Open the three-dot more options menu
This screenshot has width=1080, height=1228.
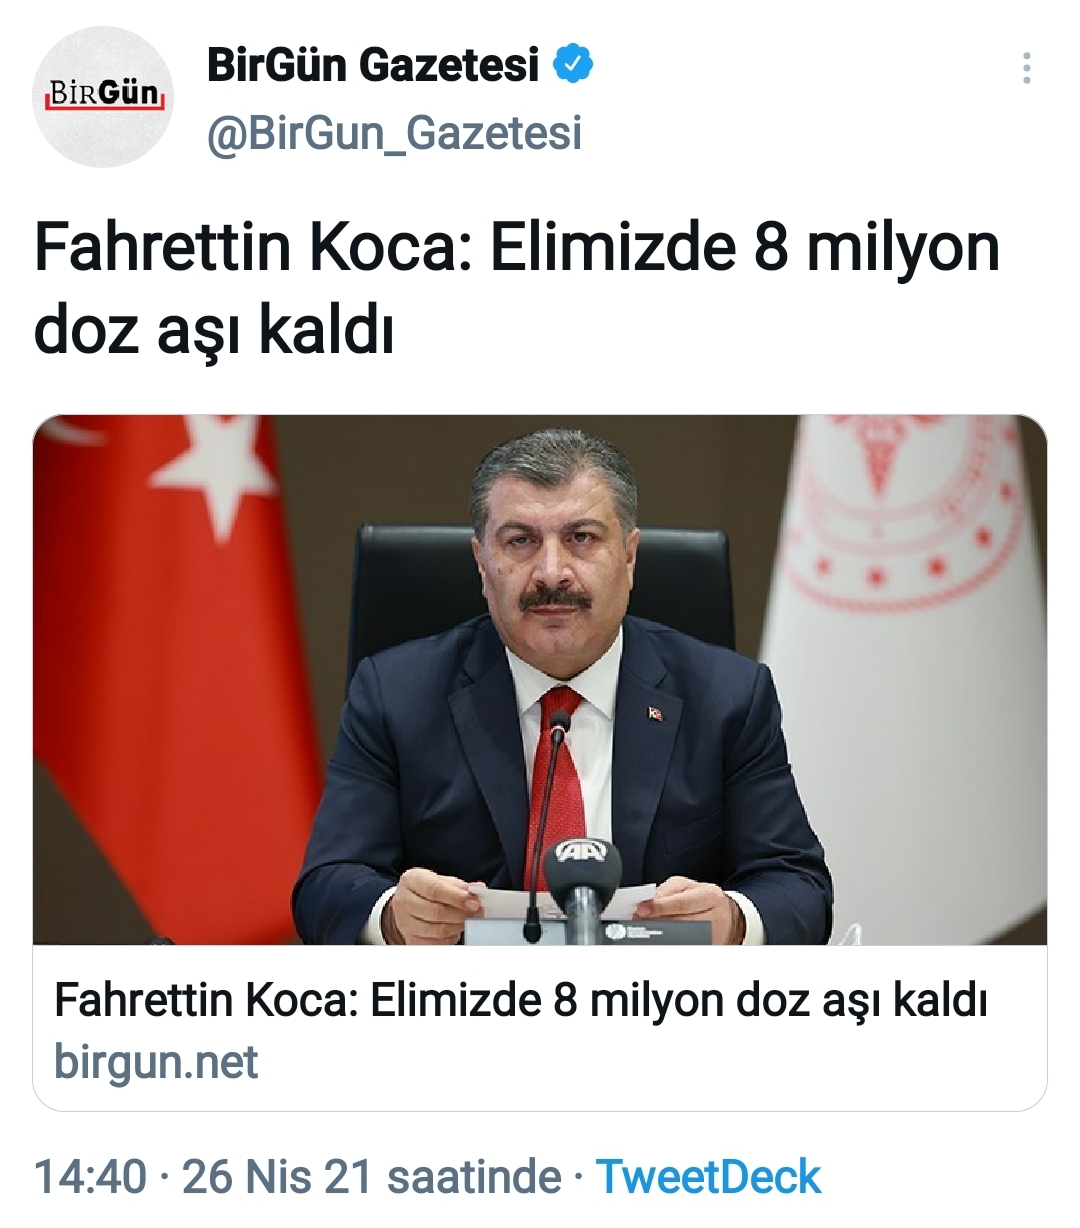coord(1026,68)
